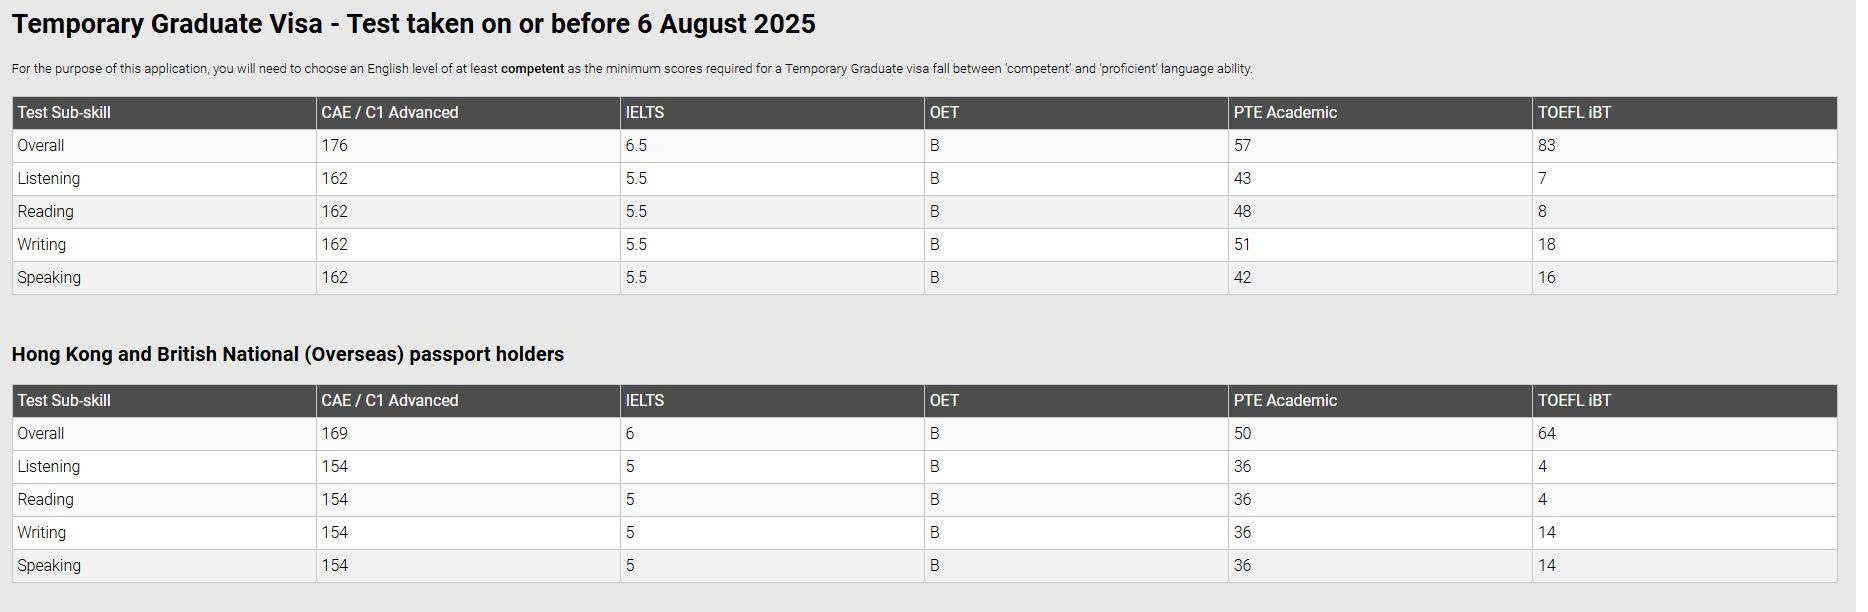Image resolution: width=1868 pixels, height=612 pixels.
Task: Click the PTE Academic reading score 48
Action: pyautogui.click(x=1242, y=212)
